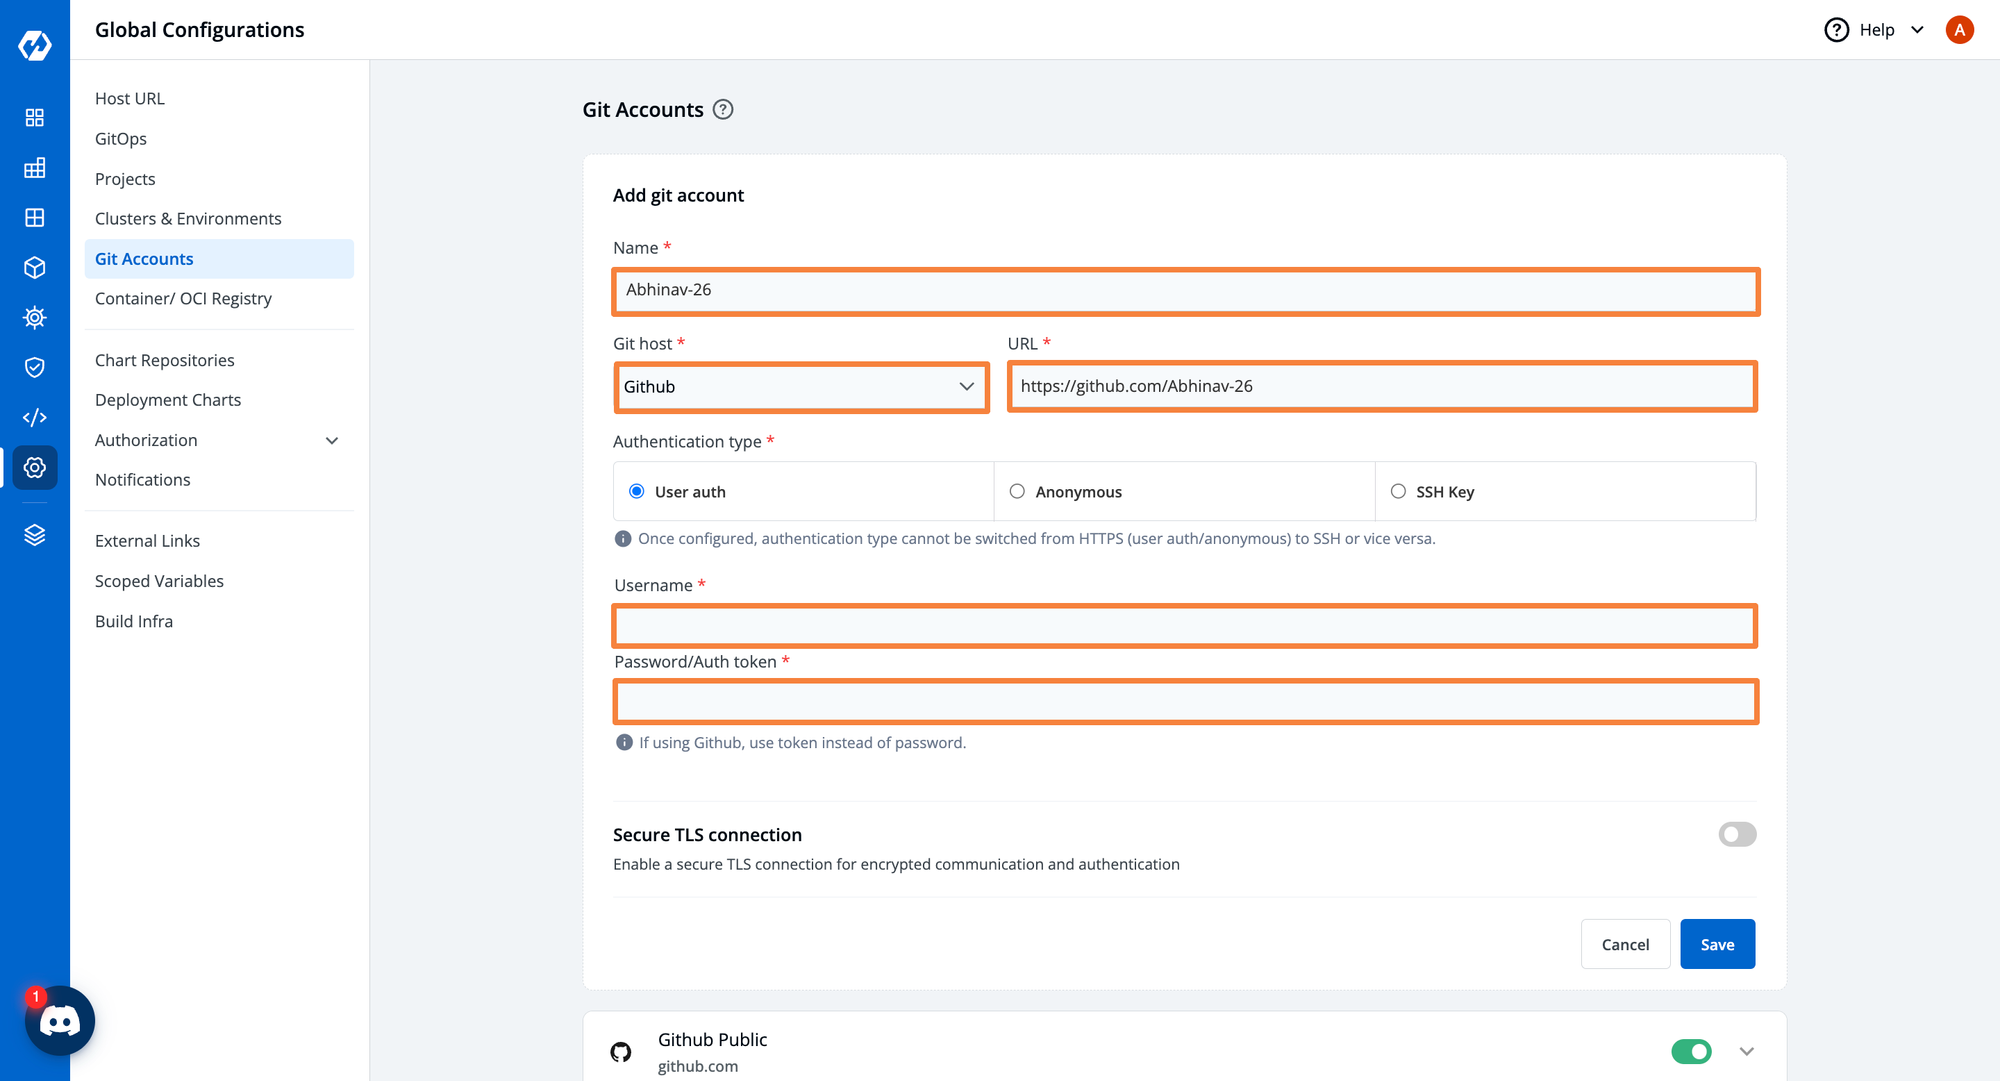
Task: Select the SSH Key authentication radio button
Action: [1399, 491]
